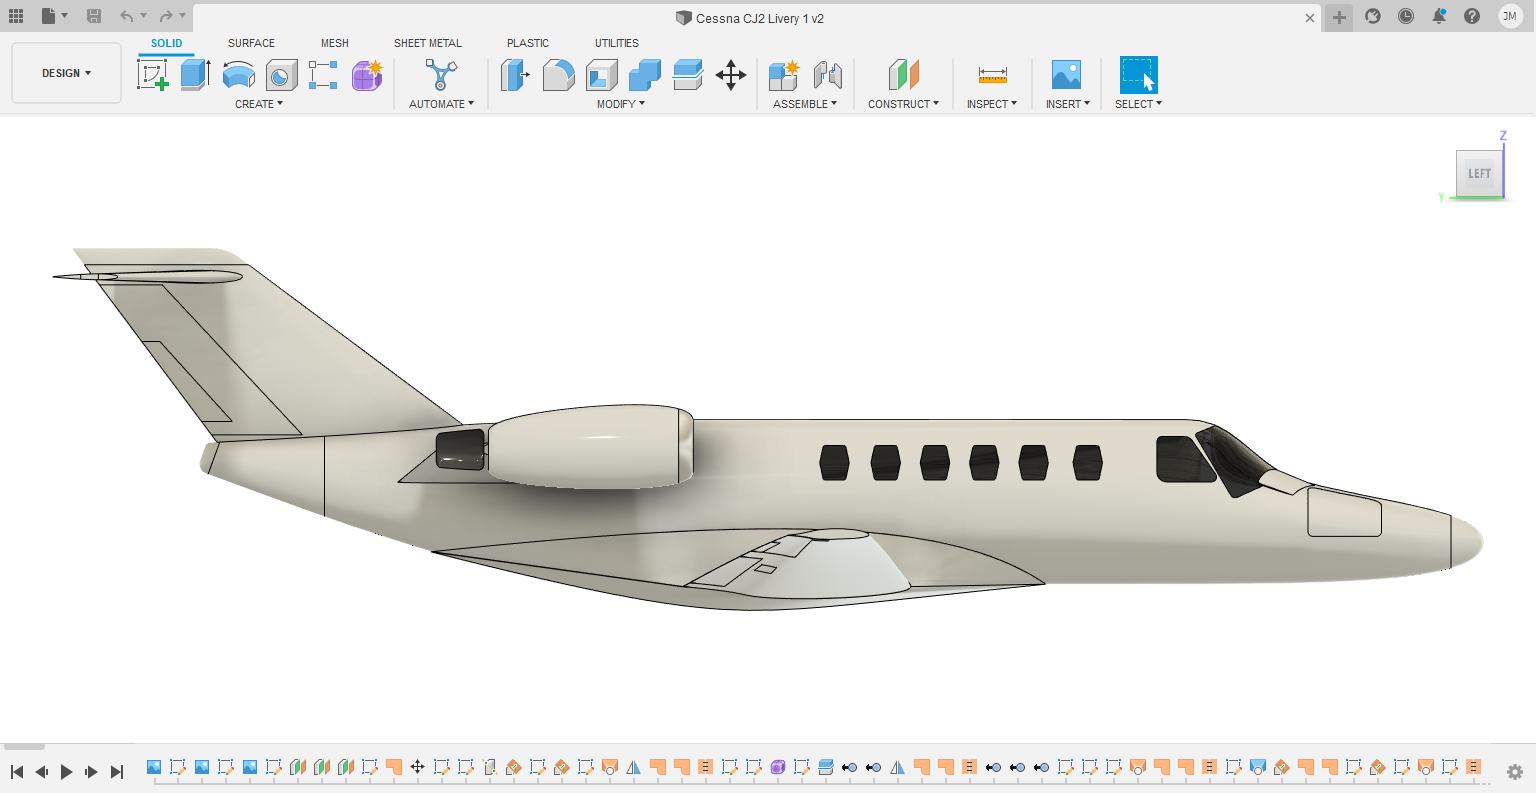Open the Extensions icon in title bar
Image resolution: width=1536 pixels, height=793 pixels.
click(x=1373, y=16)
